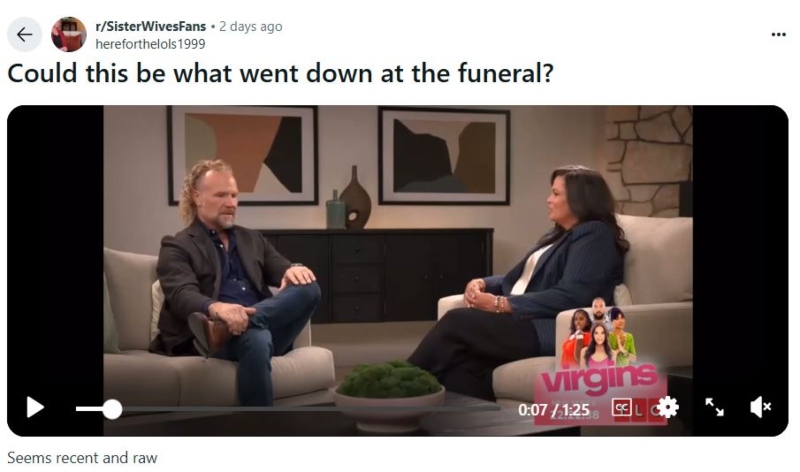This screenshot has height=472, width=800.
Task: Click the "2 days ago" timestamp
Action: pos(251,26)
